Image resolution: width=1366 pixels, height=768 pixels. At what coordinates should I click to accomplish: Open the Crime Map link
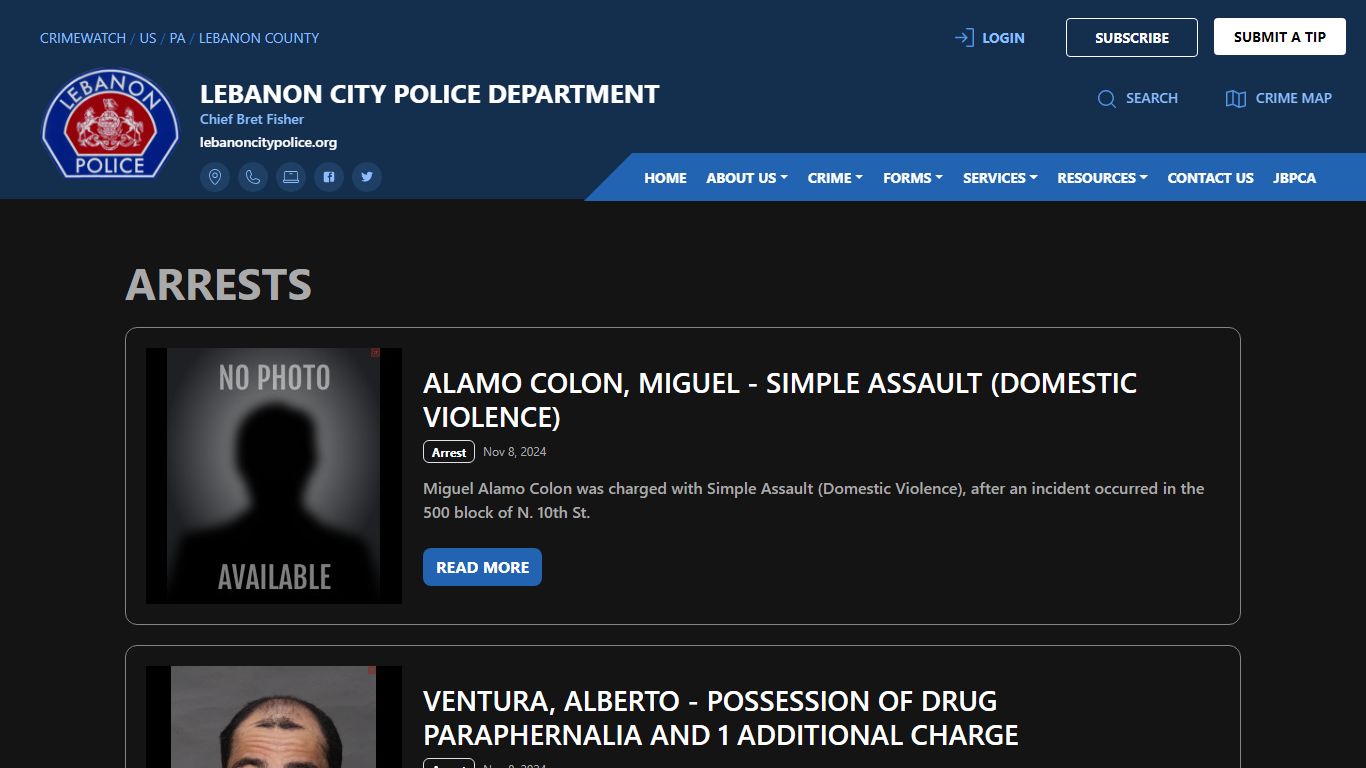pos(1294,98)
